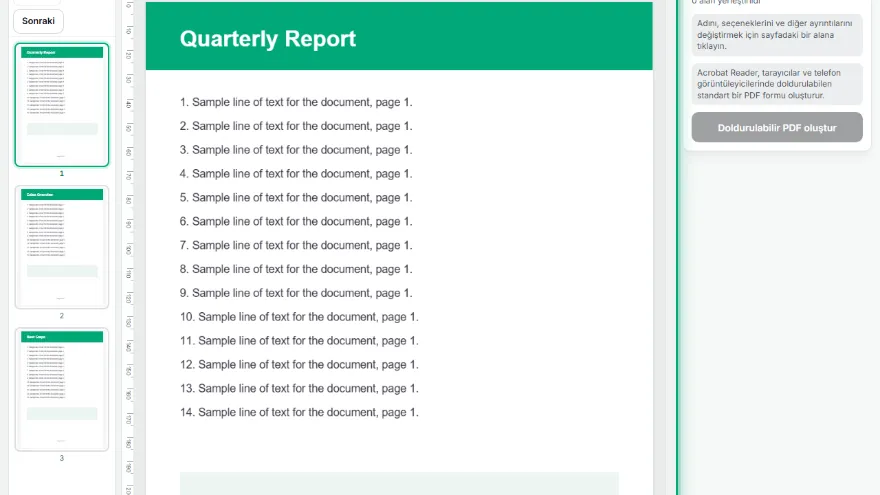Screen dimensions: 880x495
Task: Open page 2 thumbnail
Action: (x=62, y=247)
